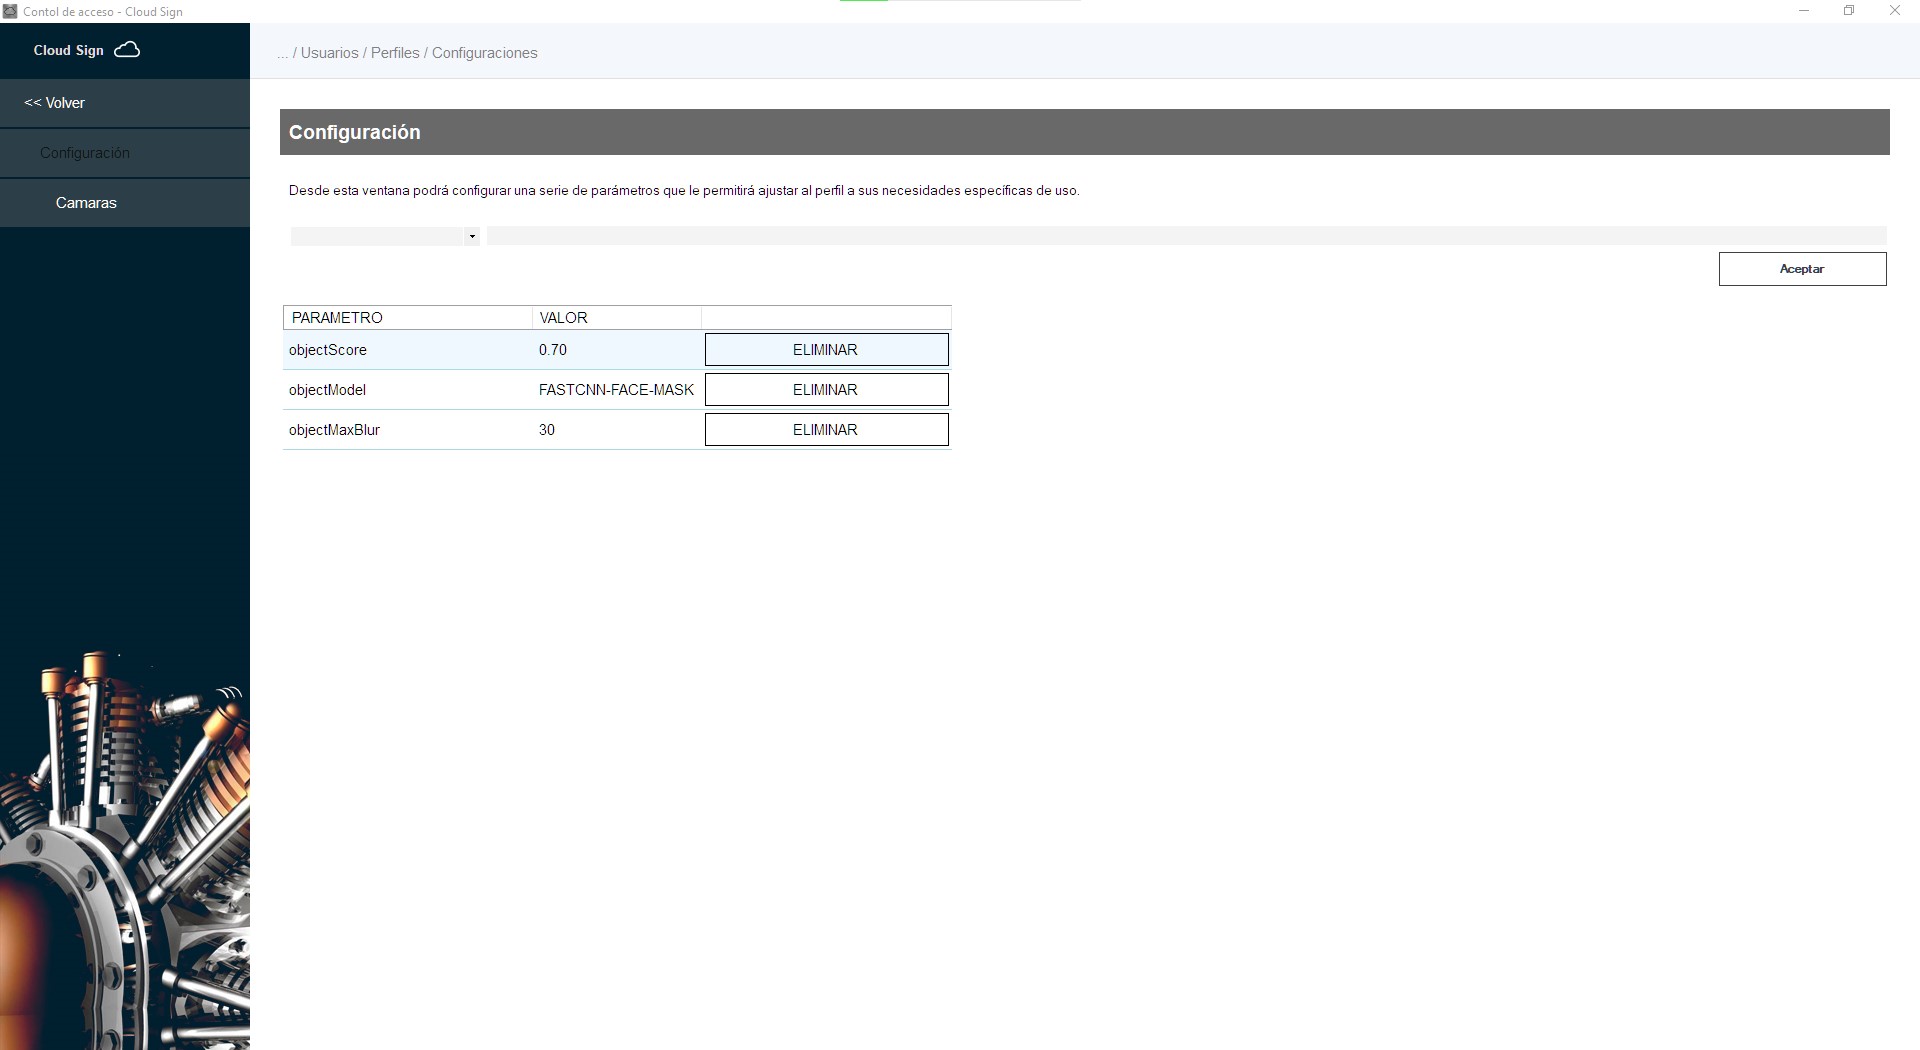
Task: Click the FASTCNN-FACE-MASK value cell
Action: [616, 390]
